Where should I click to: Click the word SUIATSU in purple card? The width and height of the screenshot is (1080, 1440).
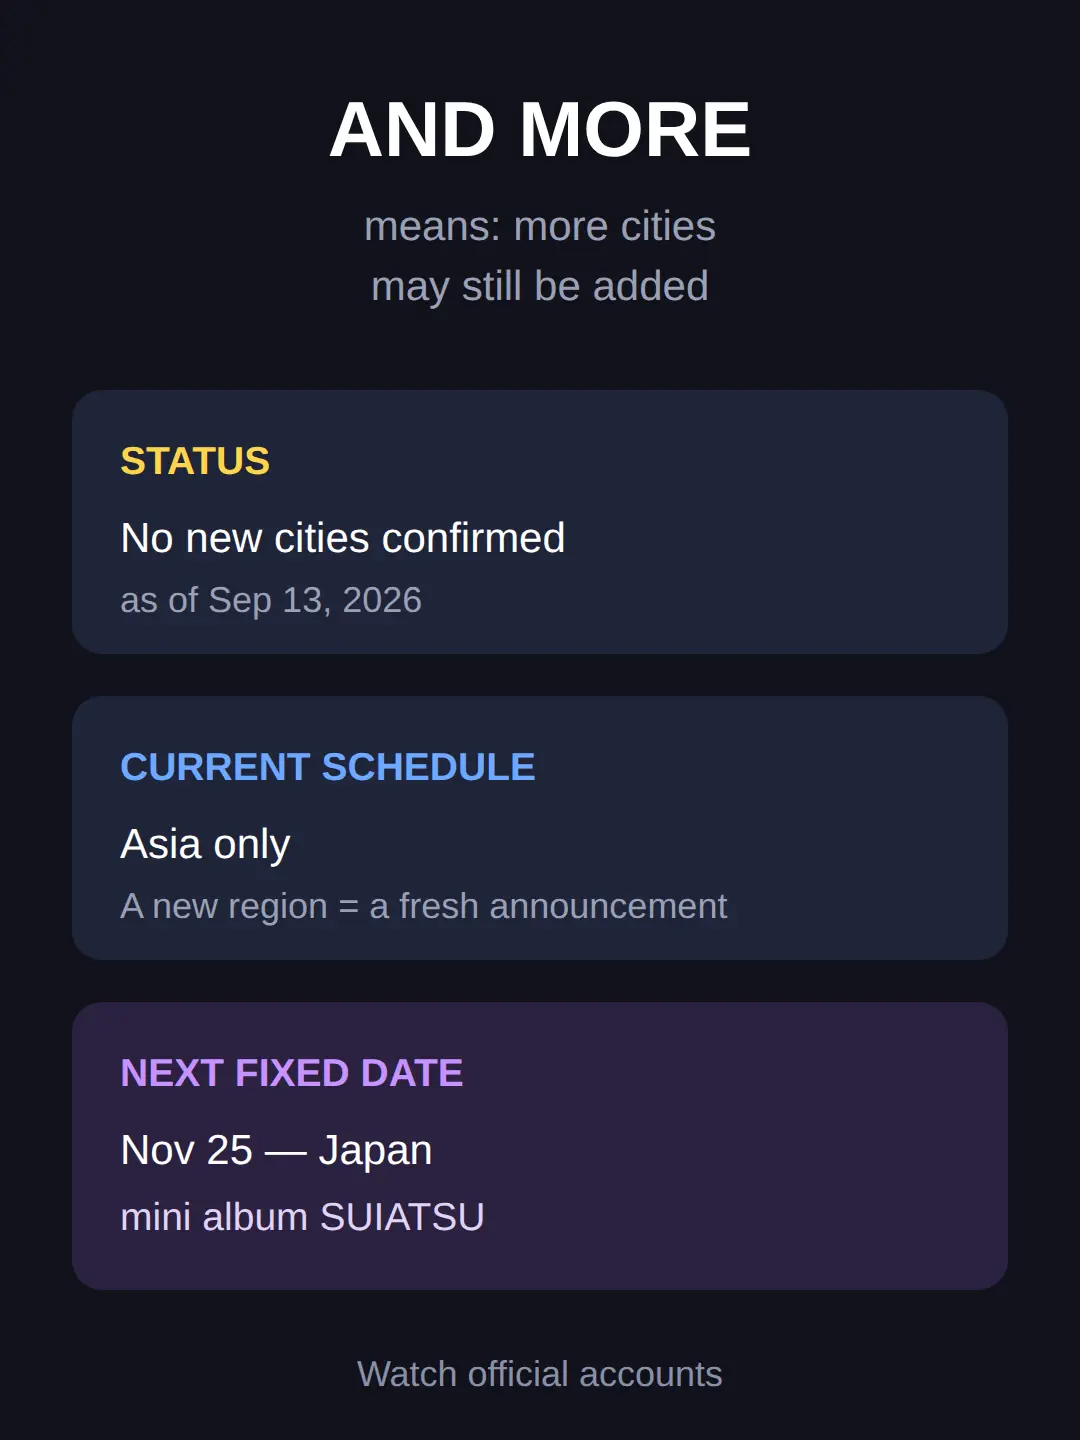click(402, 1217)
